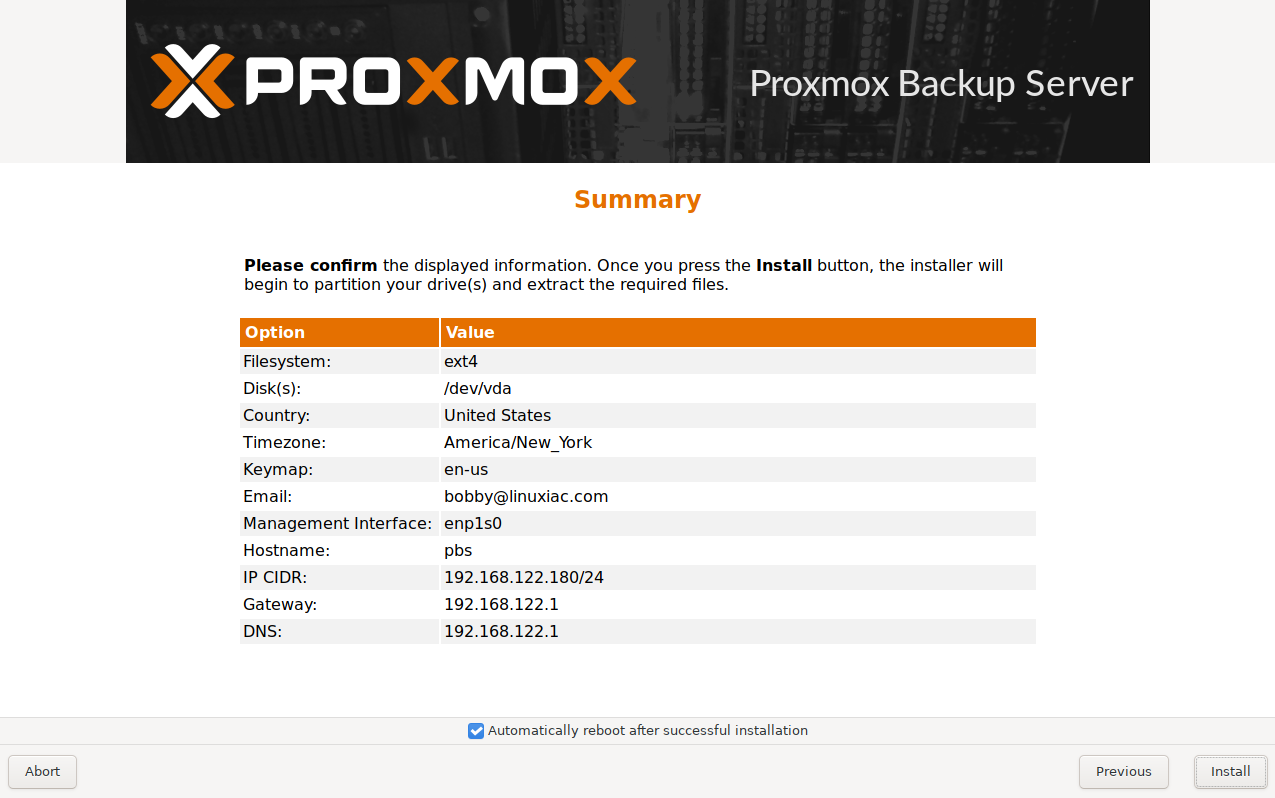Select the Country United States row
Screen dimensions: 1275x798
point(638,415)
